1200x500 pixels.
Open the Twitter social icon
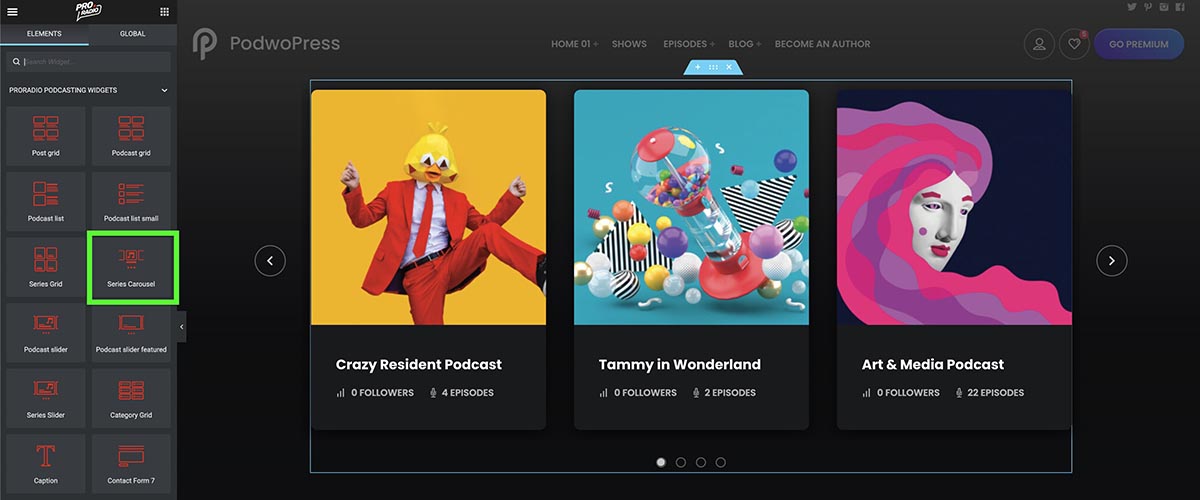(1132, 7)
